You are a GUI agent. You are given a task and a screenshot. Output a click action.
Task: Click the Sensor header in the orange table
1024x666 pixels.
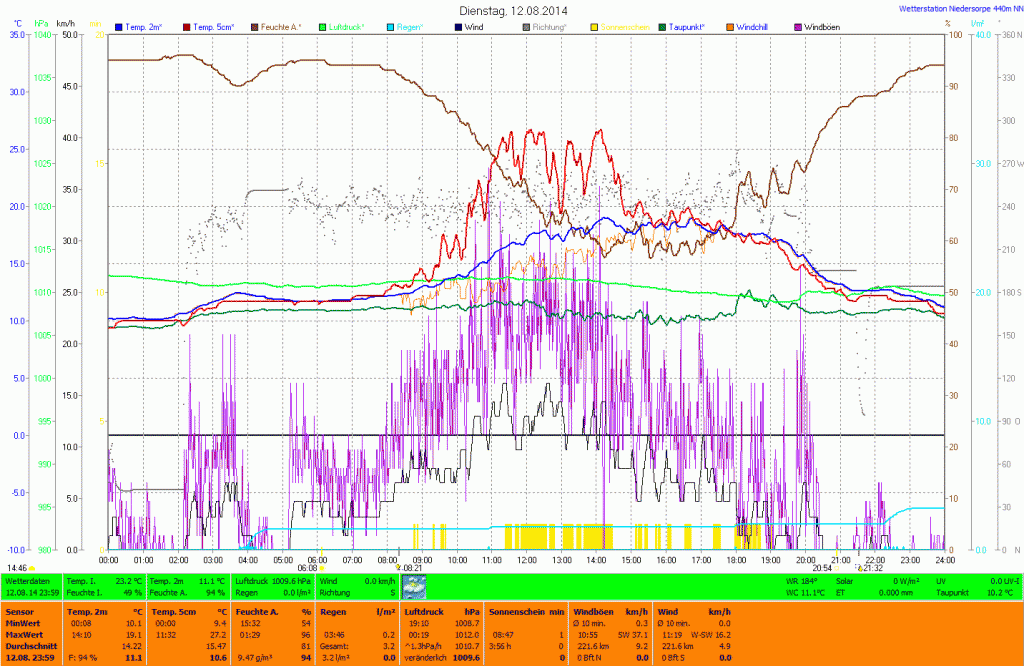coord(19,609)
